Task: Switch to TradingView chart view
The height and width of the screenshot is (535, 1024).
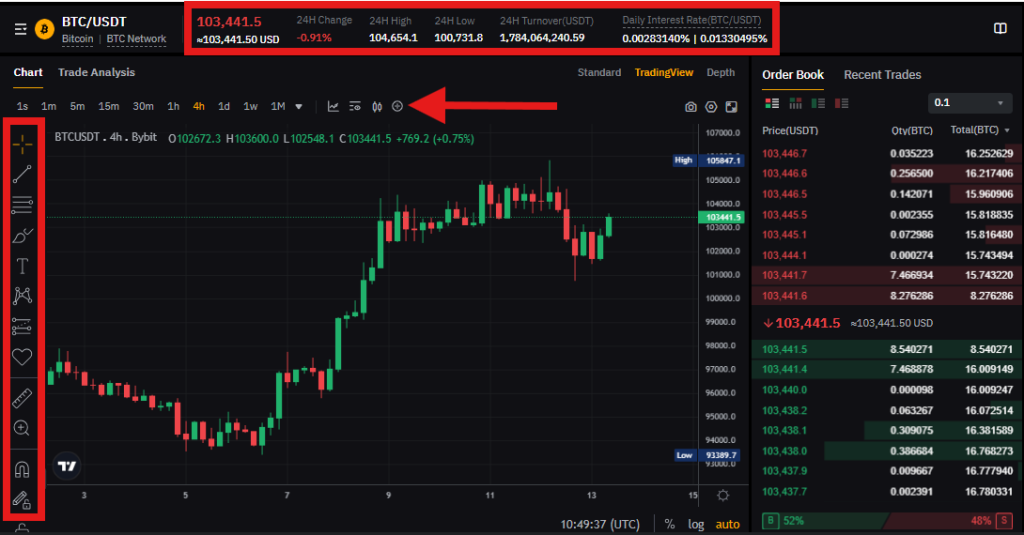Action: [664, 73]
